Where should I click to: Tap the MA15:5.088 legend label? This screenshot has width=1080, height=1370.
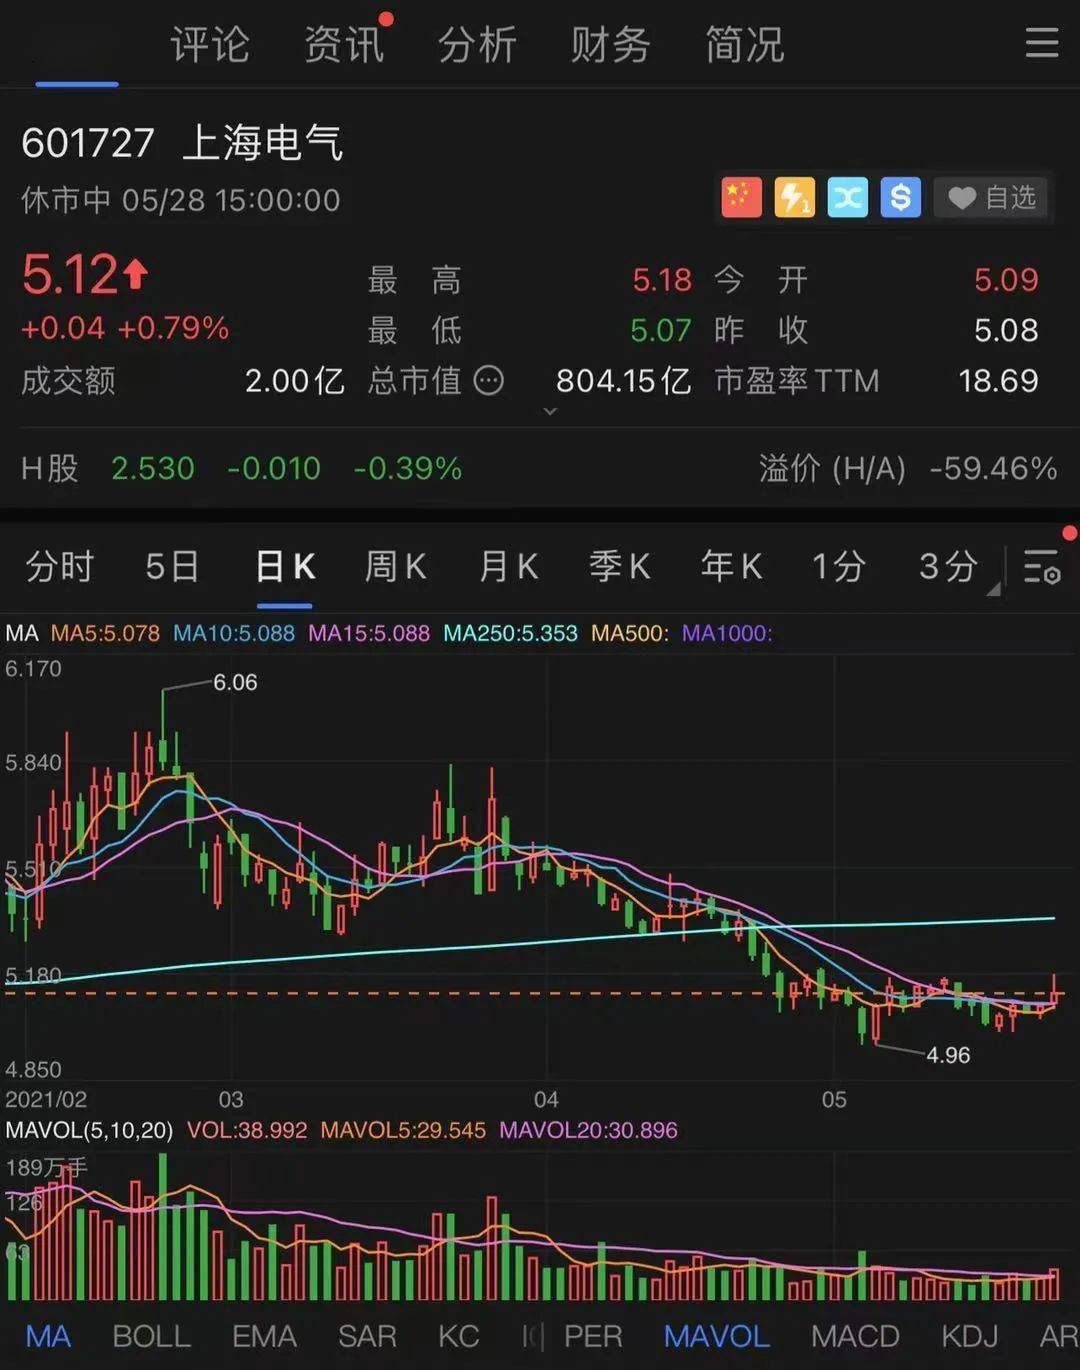tap(369, 633)
